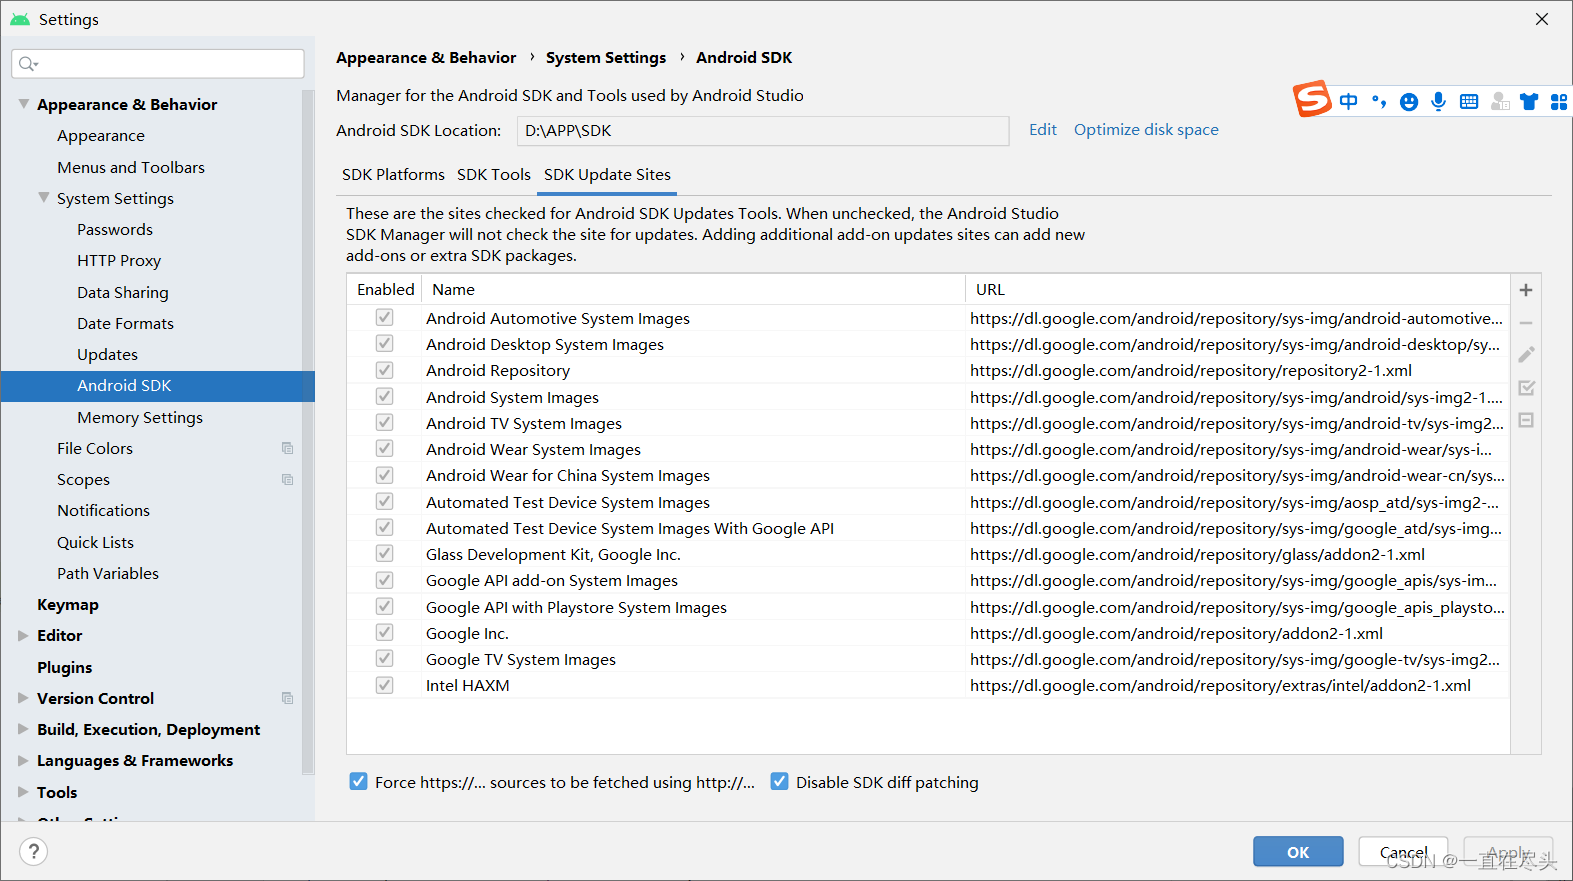Click the Version Control project-level icon
The image size is (1573, 881).
click(288, 698)
